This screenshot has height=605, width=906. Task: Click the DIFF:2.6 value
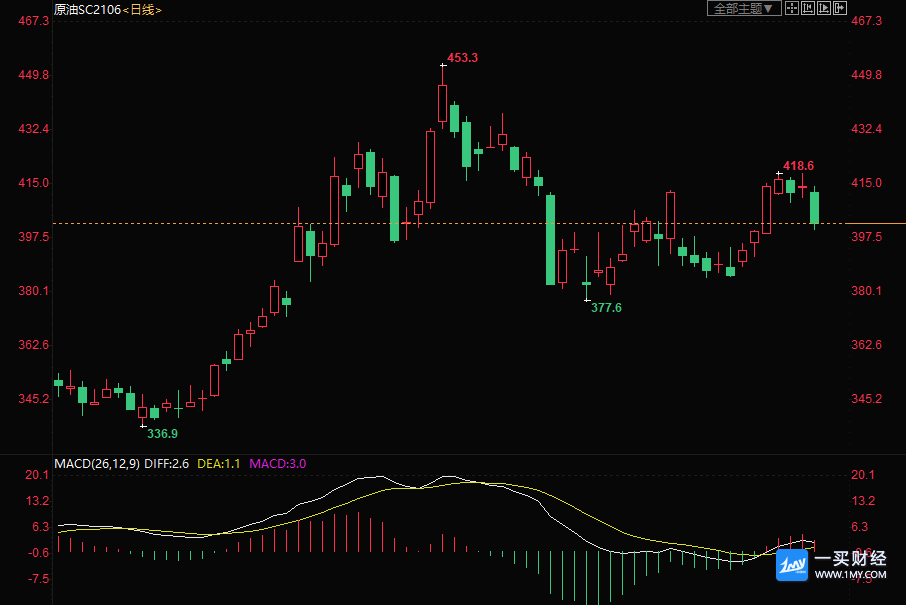166,463
